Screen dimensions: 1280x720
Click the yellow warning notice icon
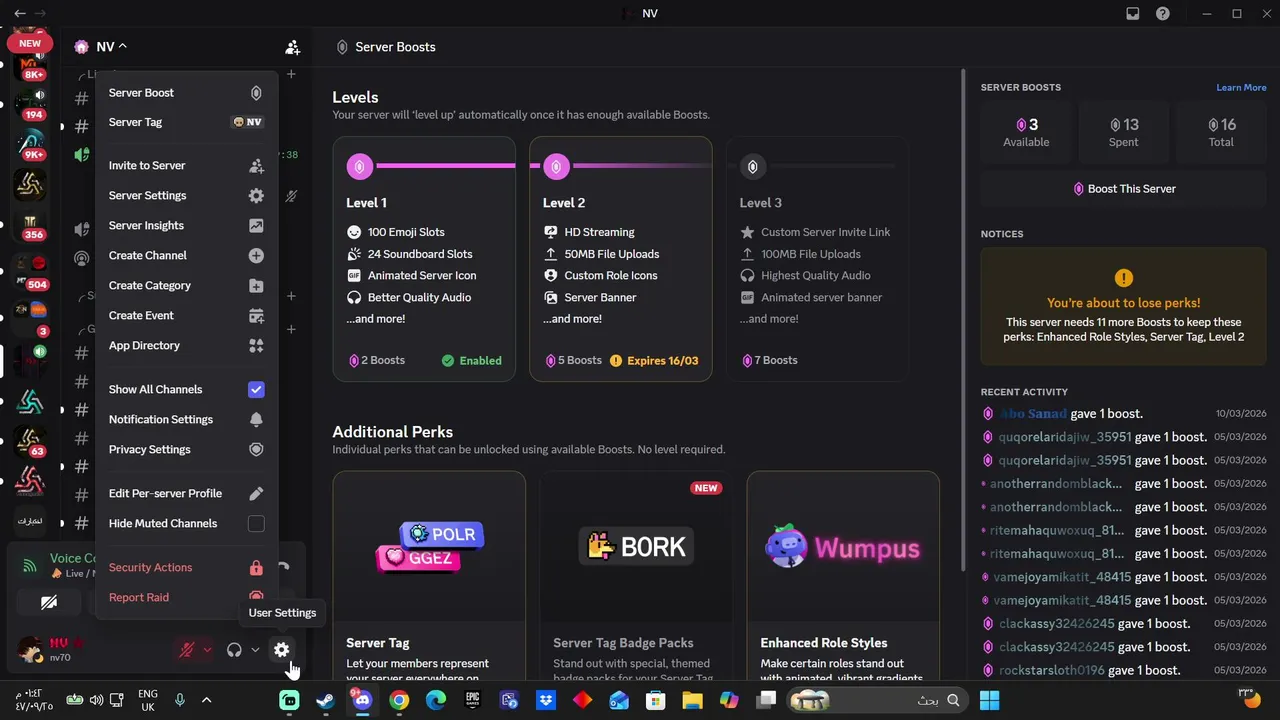[1124, 278]
